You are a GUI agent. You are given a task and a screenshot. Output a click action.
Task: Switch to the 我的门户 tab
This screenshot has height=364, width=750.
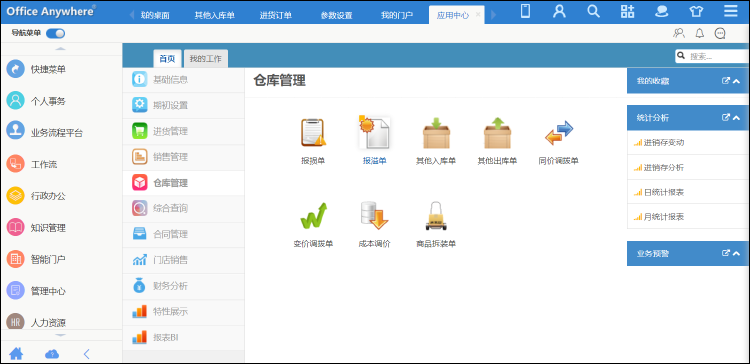pos(397,15)
